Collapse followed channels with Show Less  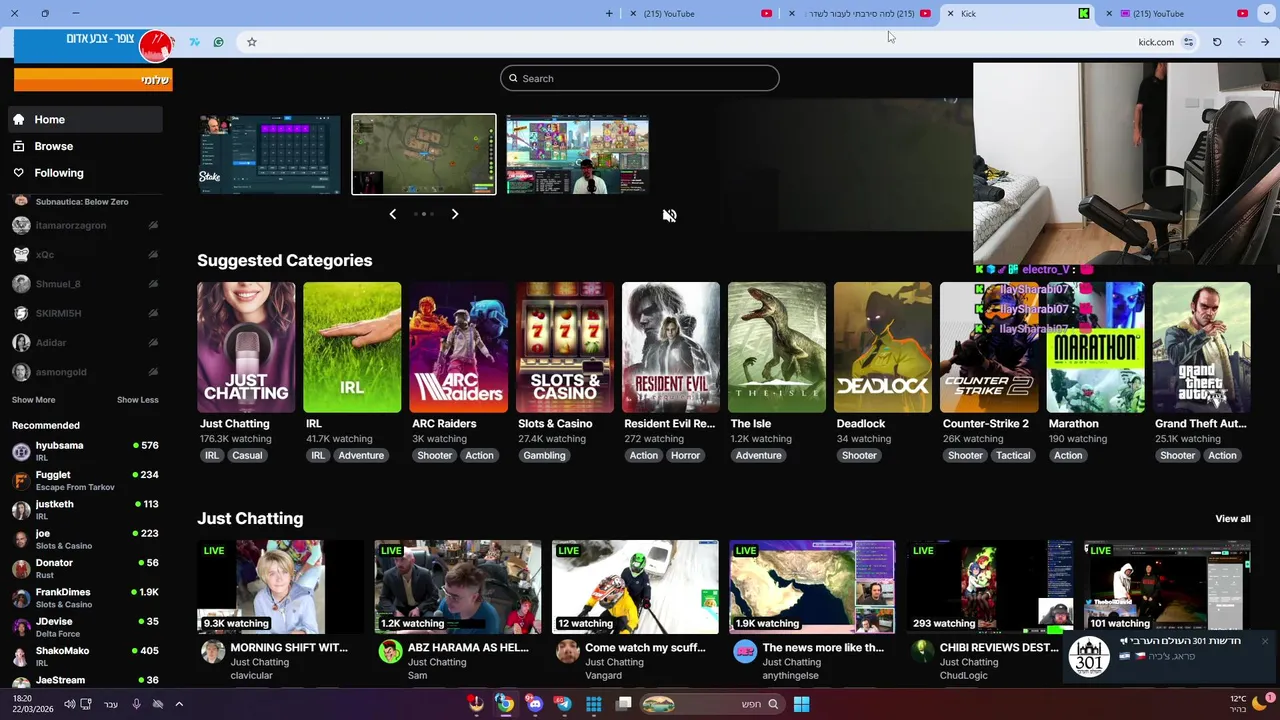pos(138,400)
